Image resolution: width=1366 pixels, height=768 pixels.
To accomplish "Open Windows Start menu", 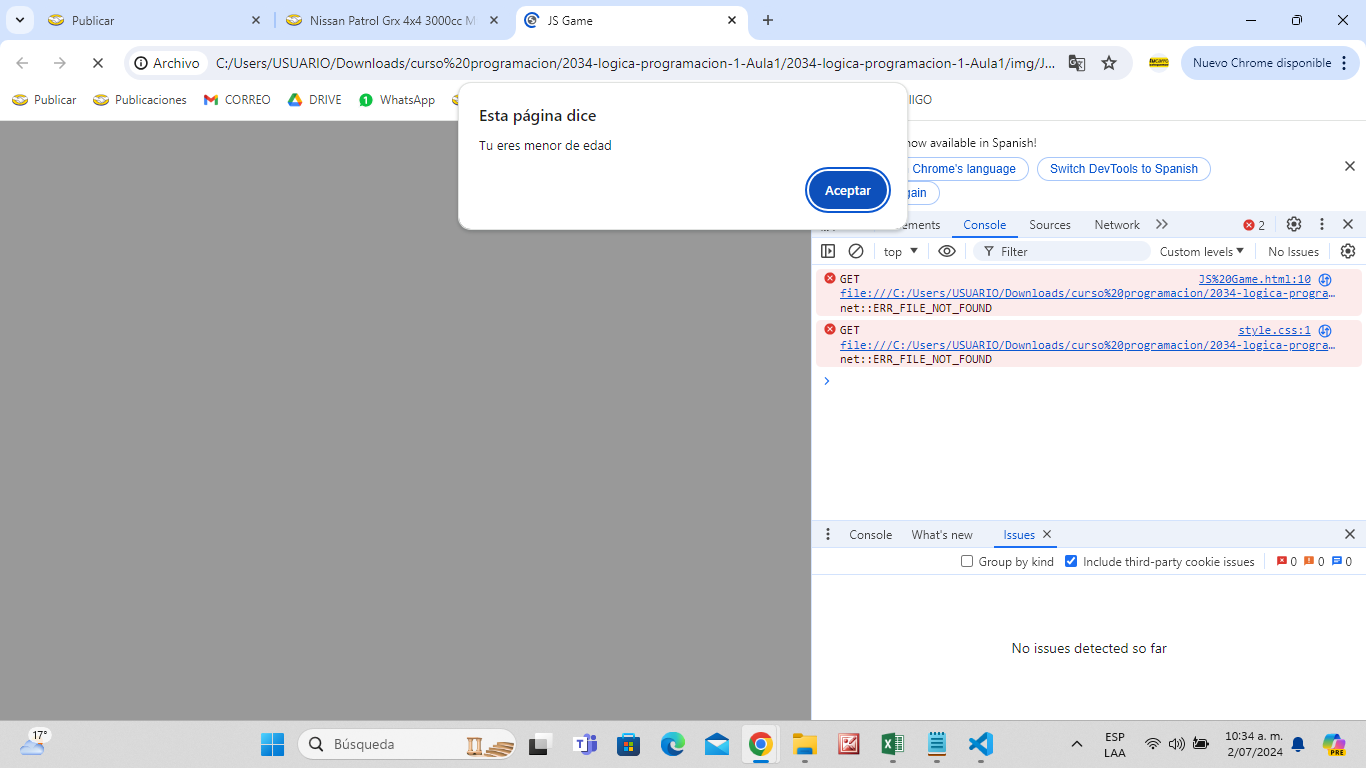I will point(272,744).
